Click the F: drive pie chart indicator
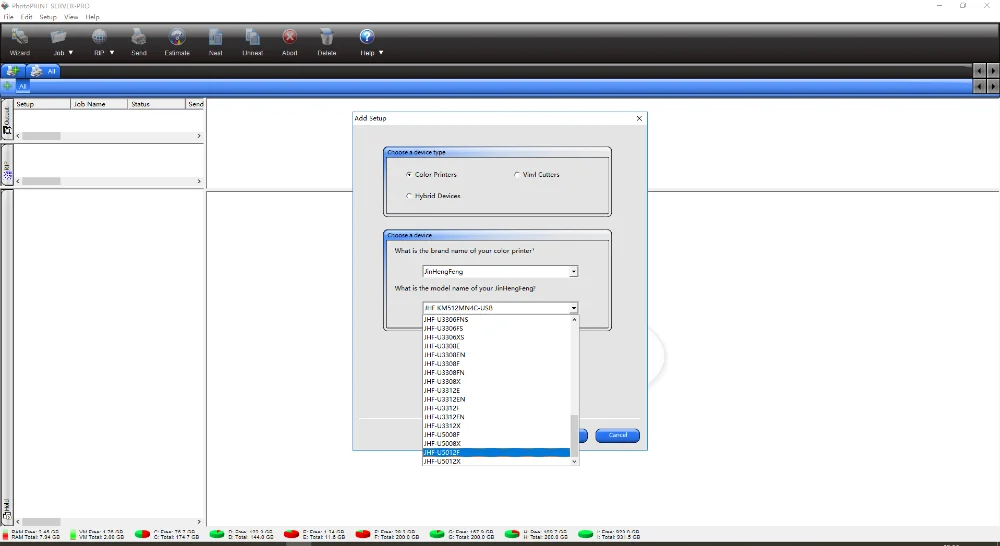 tap(363, 534)
